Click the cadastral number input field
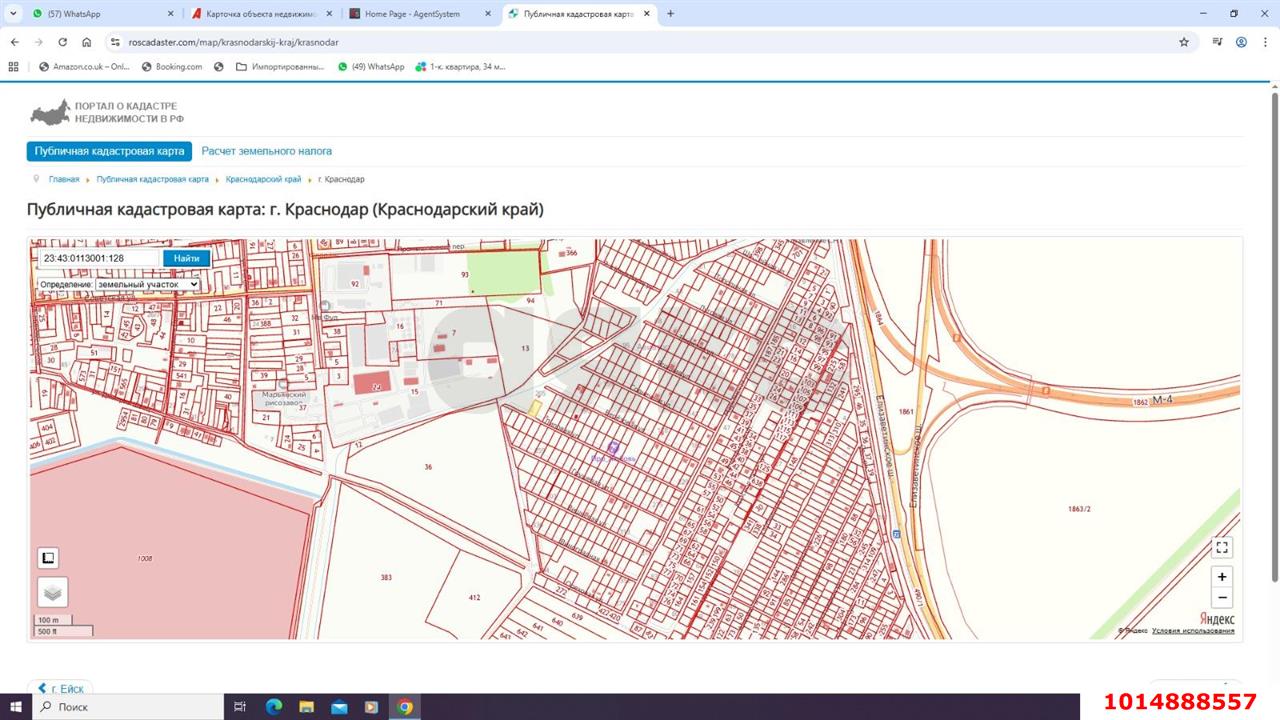Screen dimensions: 1280x720 pyautogui.click(x=98, y=258)
